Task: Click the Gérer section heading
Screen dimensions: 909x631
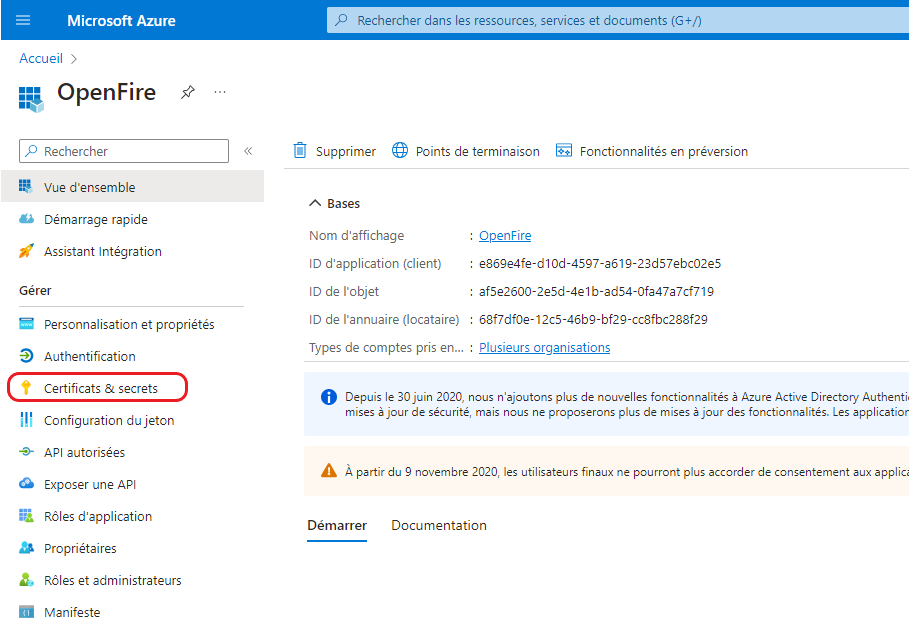Action: pyautogui.click(x=35, y=291)
